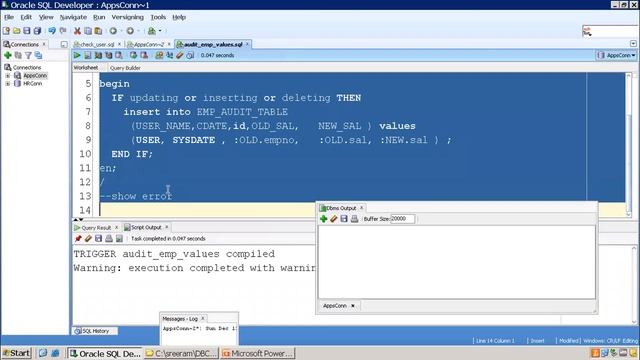Open the editor tab list dropdown
Image resolution: width=640 pixels, height=360 pixels.
tap(633, 44)
